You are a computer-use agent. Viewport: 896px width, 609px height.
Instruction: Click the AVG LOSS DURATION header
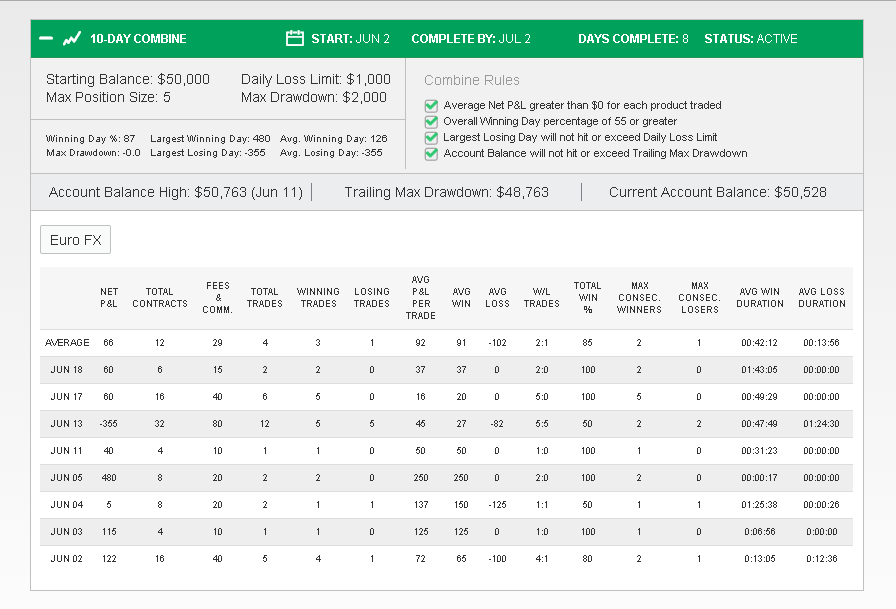pos(822,298)
